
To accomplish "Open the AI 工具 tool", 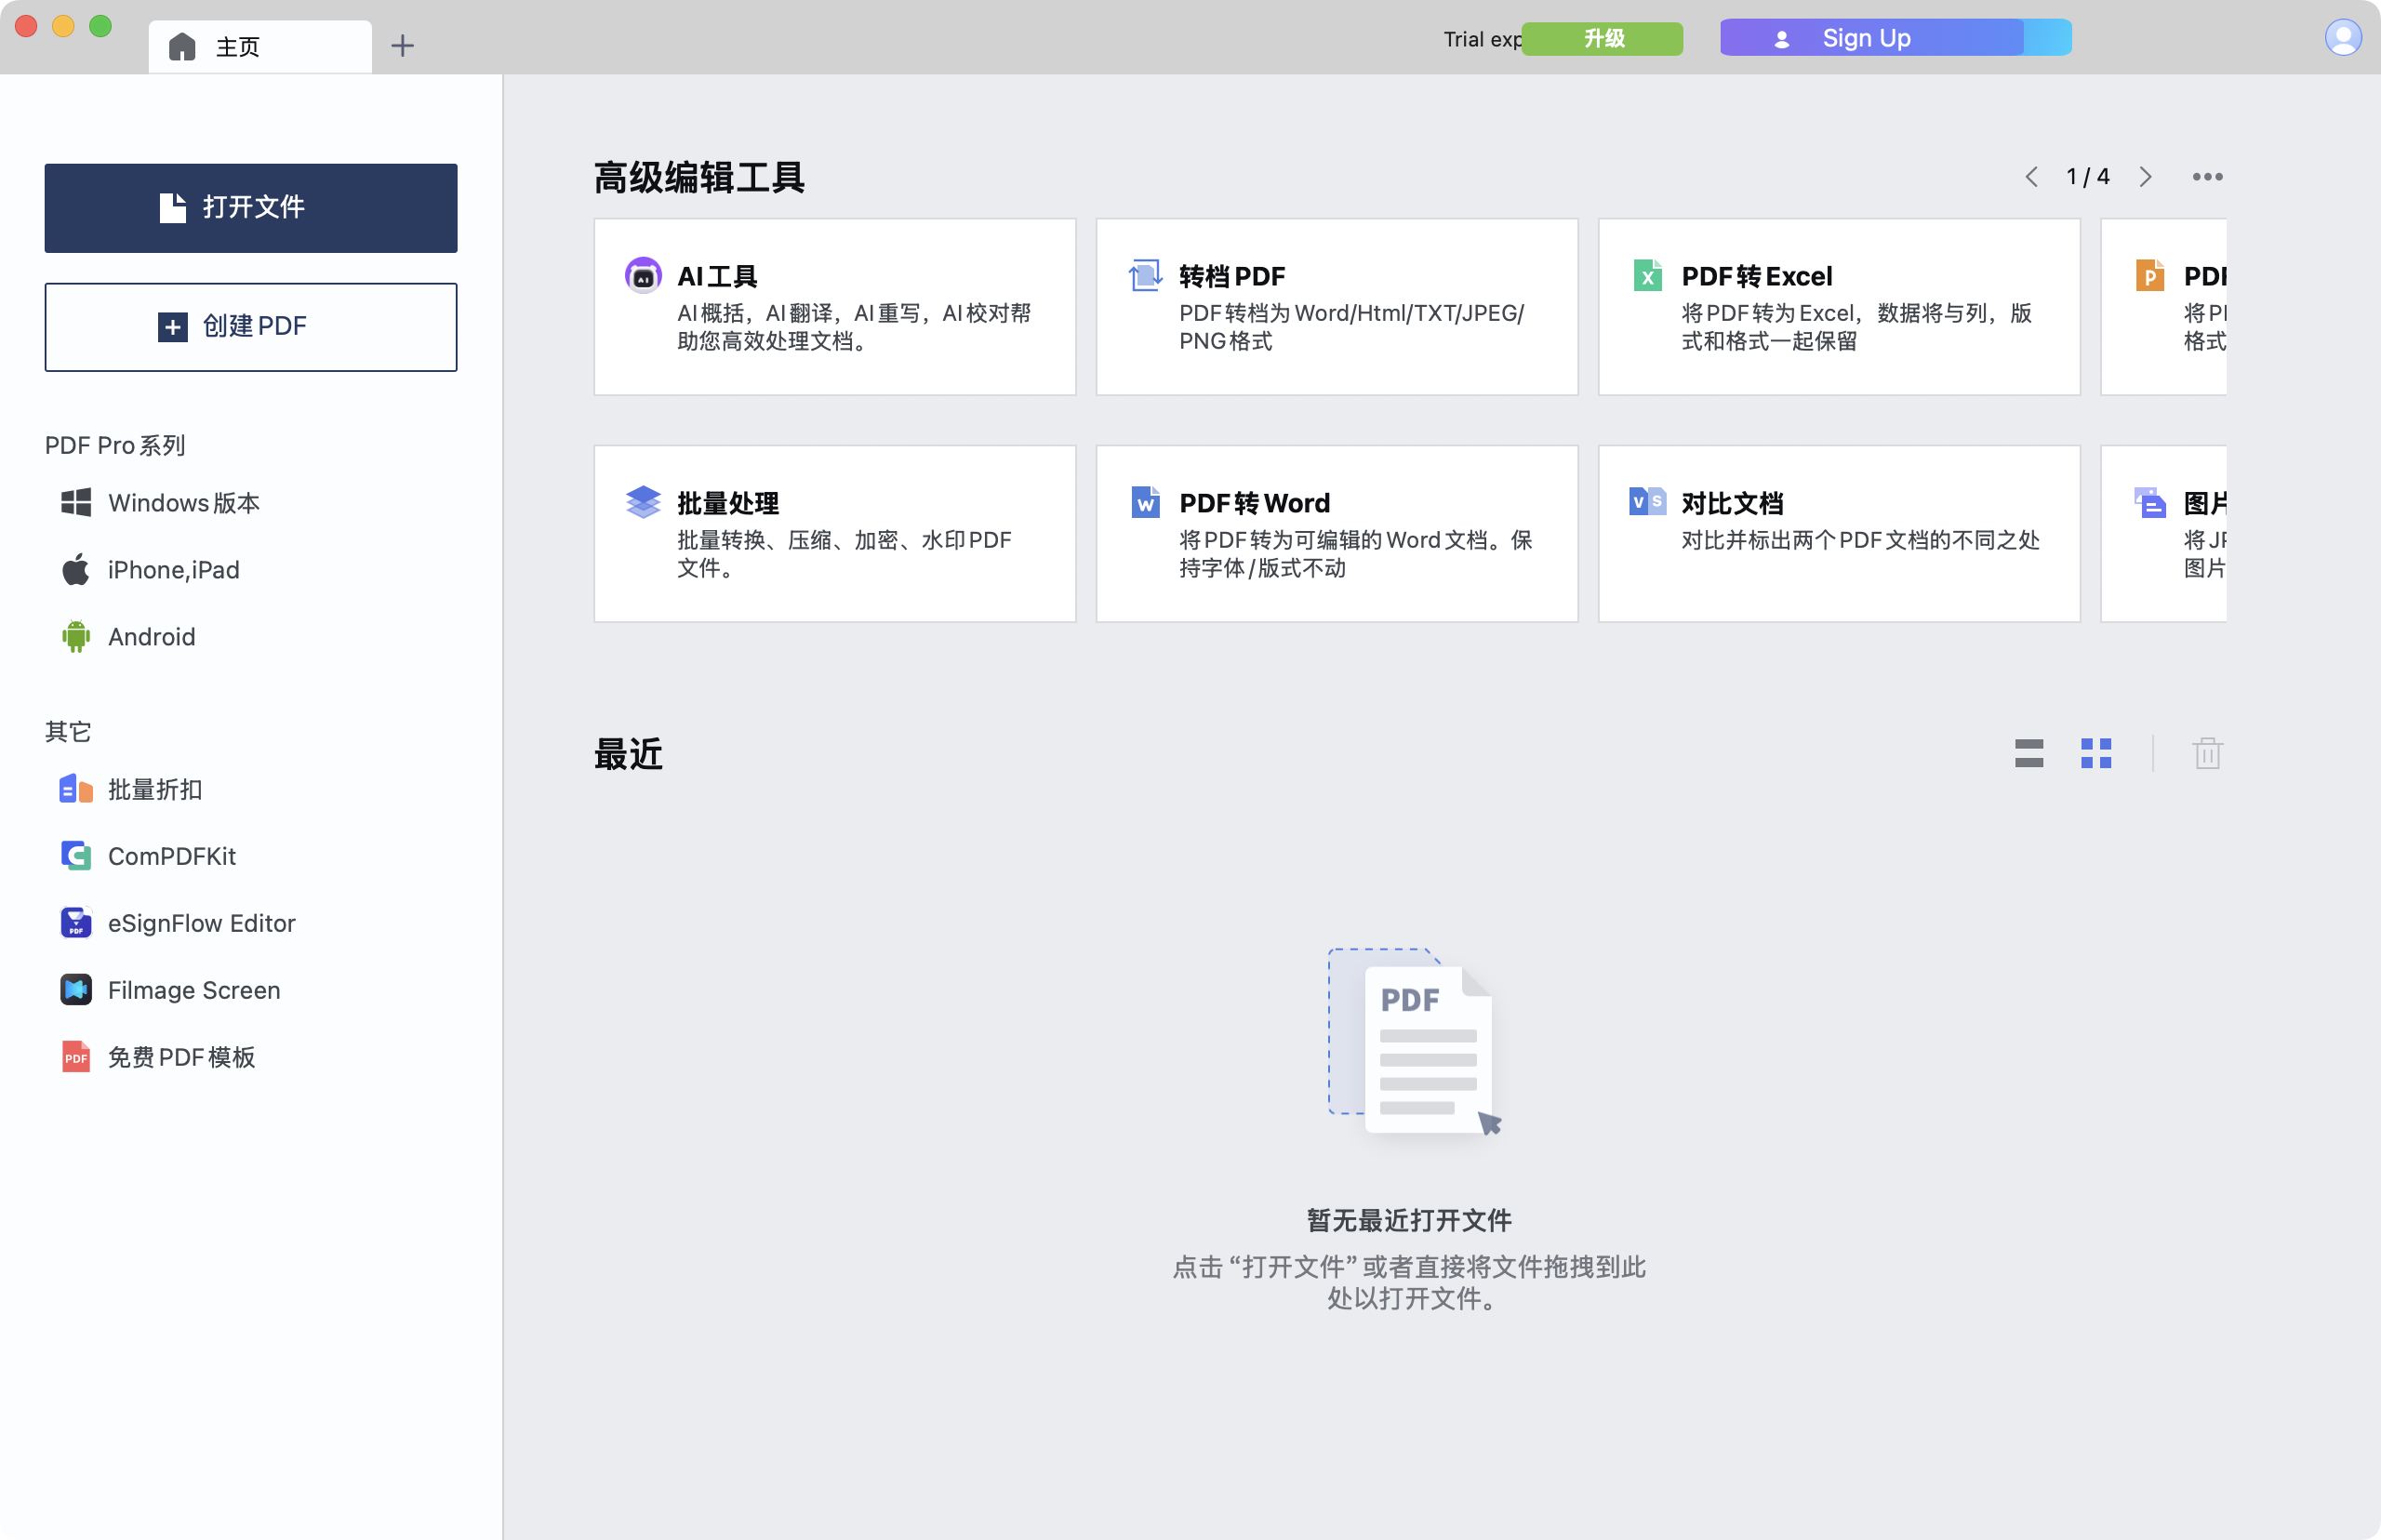I will coord(834,305).
